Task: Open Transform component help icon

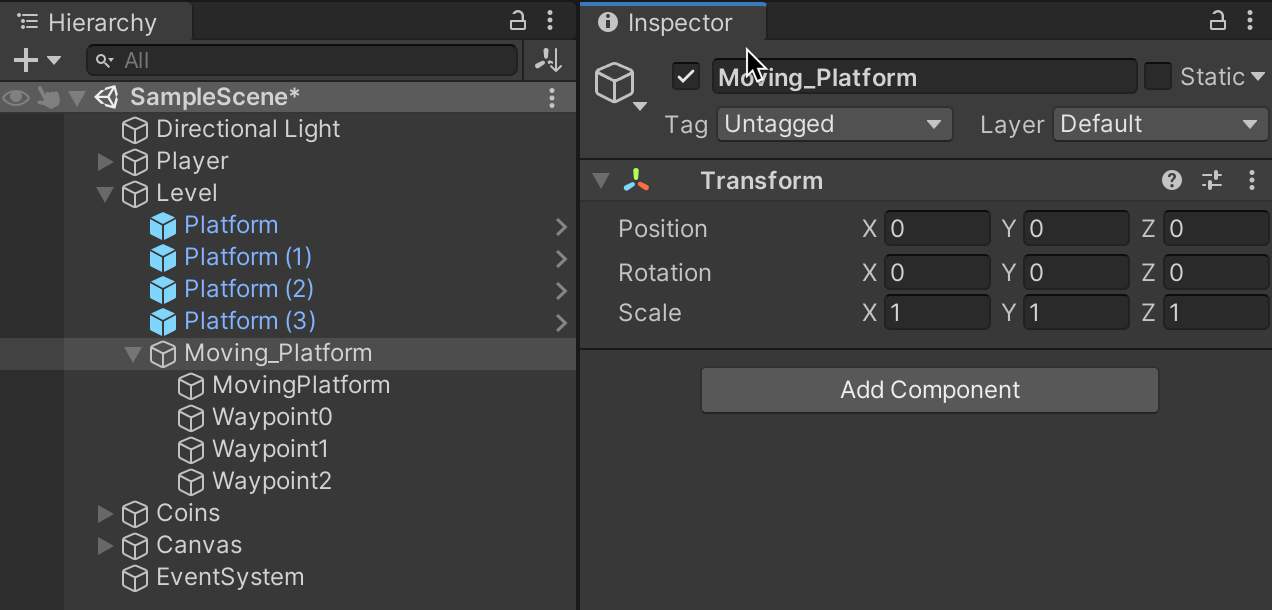Action: pyautogui.click(x=1172, y=180)
